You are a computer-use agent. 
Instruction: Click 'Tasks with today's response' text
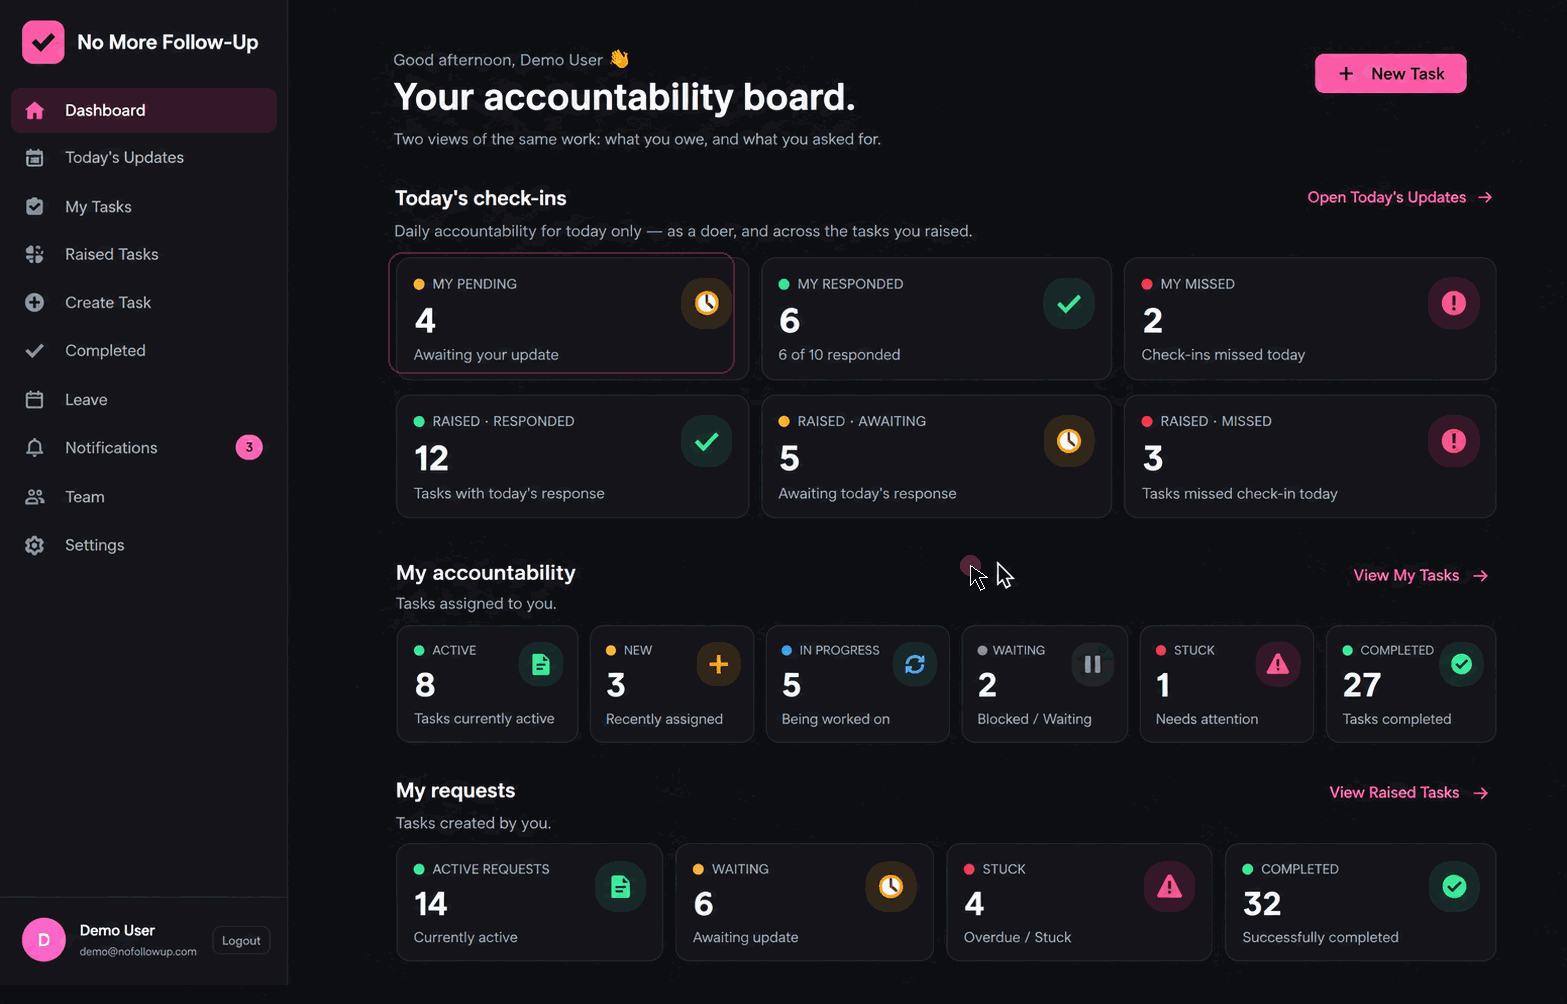[x=509, y=494]
